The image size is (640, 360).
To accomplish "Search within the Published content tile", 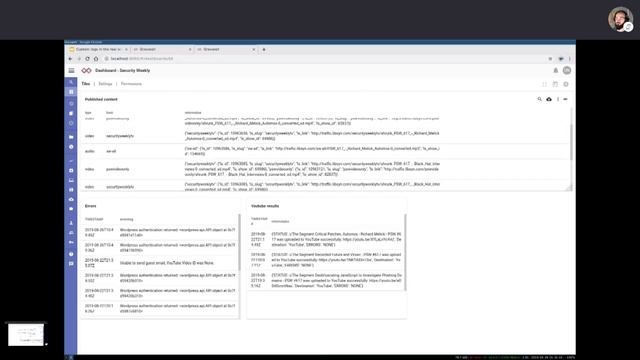I will coord(540,99).
